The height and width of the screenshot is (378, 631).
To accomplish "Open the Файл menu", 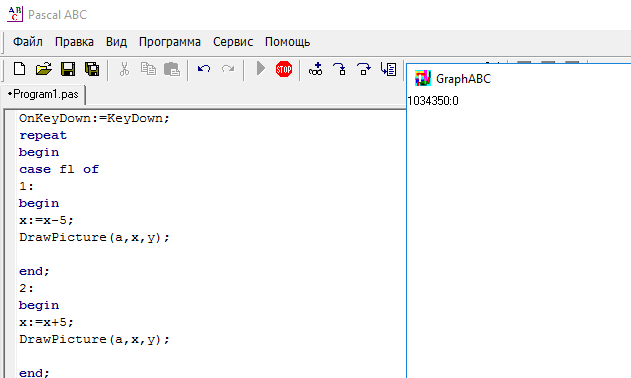I will [x=28, y=42].
